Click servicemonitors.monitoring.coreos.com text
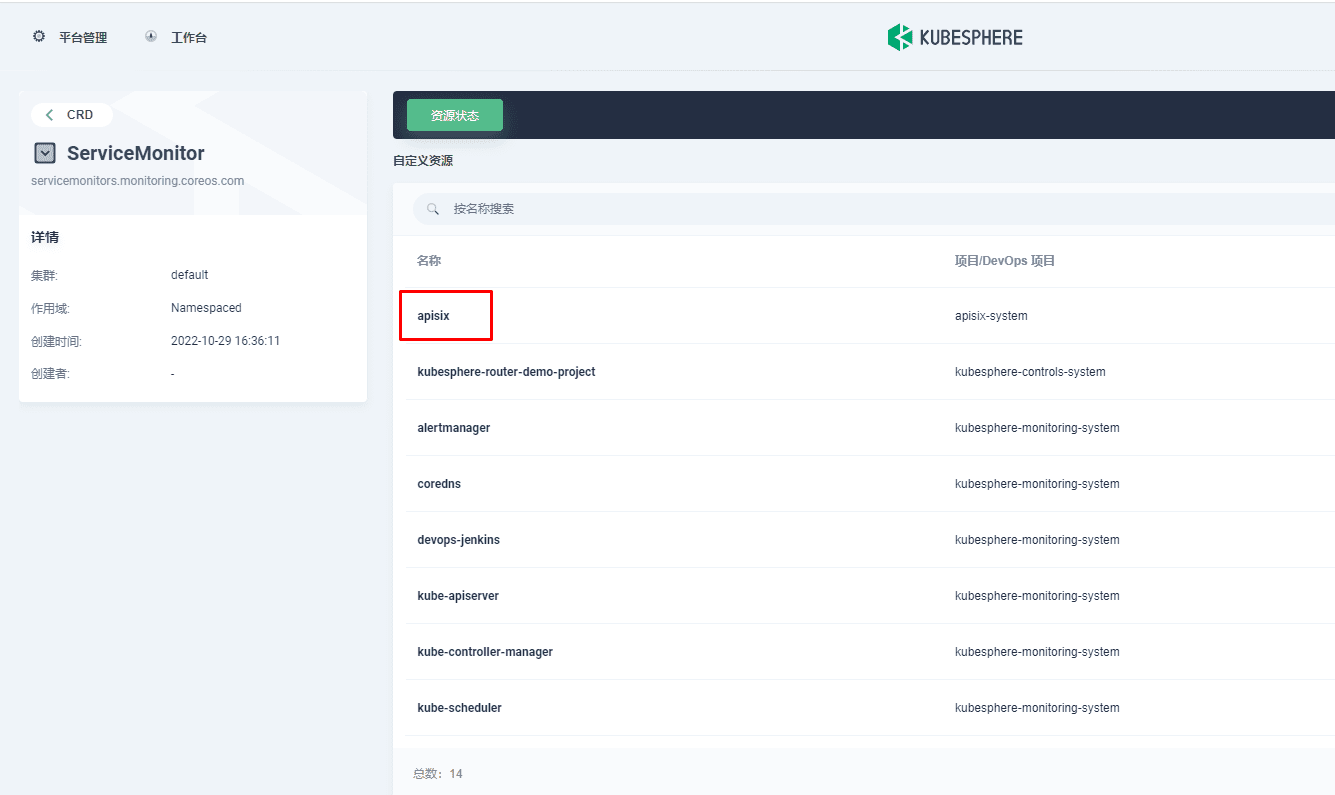This screenshot has height=795, width=1335. (x=138, y=181)
